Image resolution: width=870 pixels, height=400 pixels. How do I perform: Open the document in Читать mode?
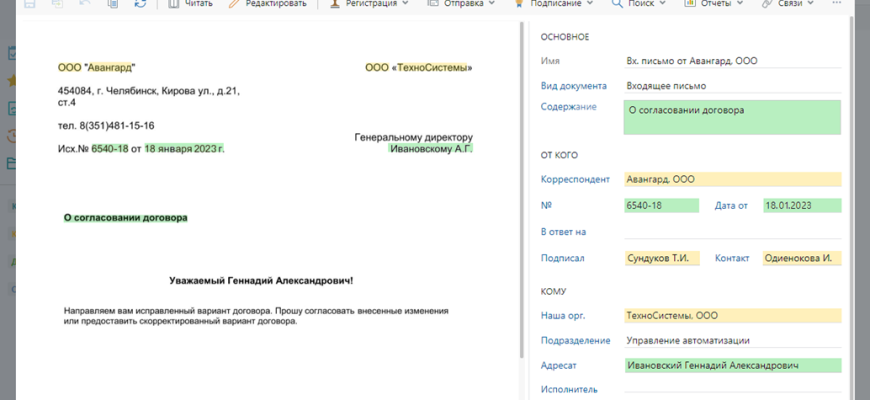(x=190, y=4)
